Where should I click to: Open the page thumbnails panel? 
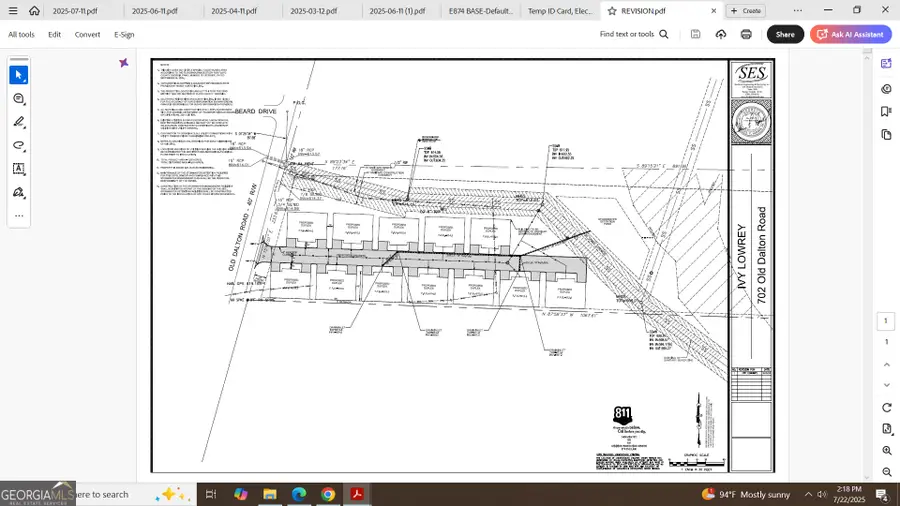(x=886, y=135)
